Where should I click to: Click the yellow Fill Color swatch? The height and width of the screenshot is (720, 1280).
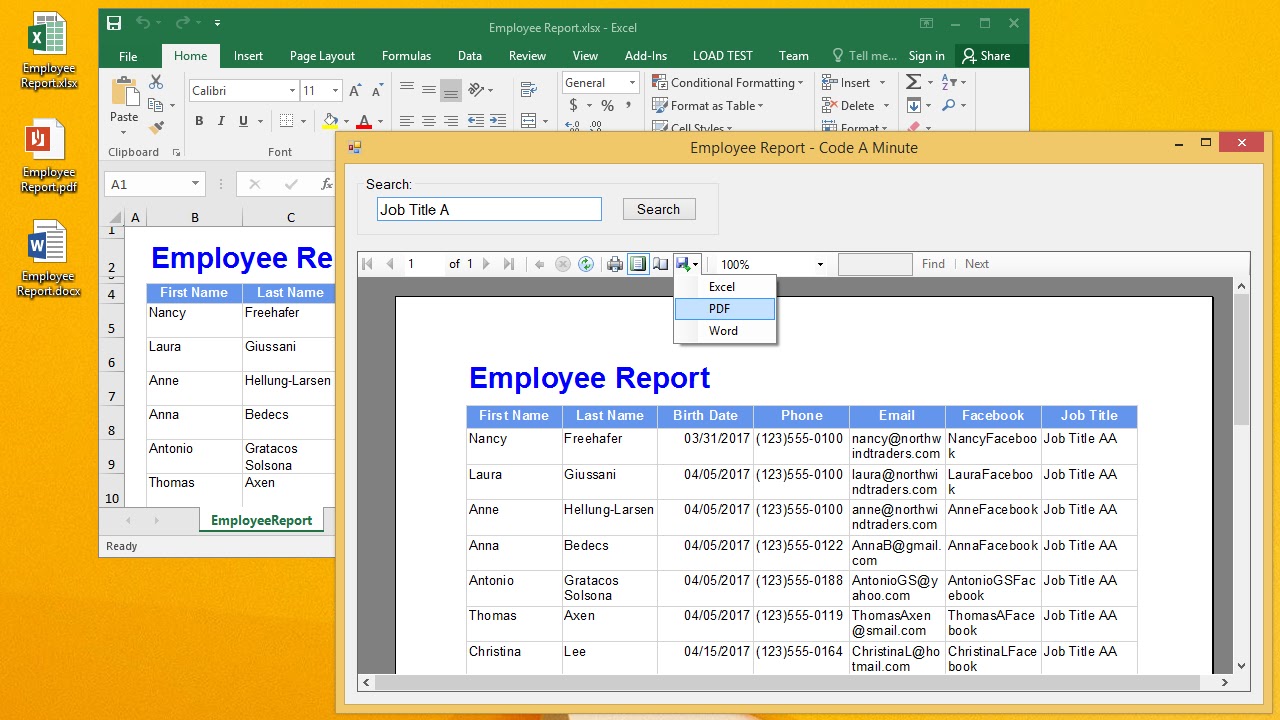click(x=330, y=121)
